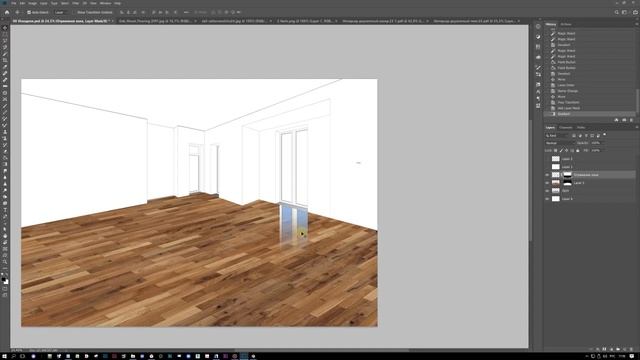Switch to the Channels tab
This screenshot has height=360, width=640.
coord(566,127)
